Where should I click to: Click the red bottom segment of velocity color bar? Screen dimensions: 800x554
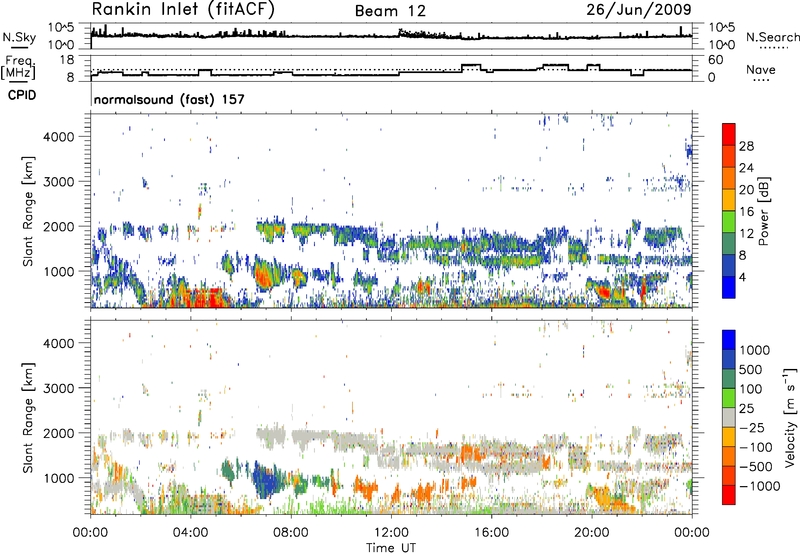[x=729, y=495]
